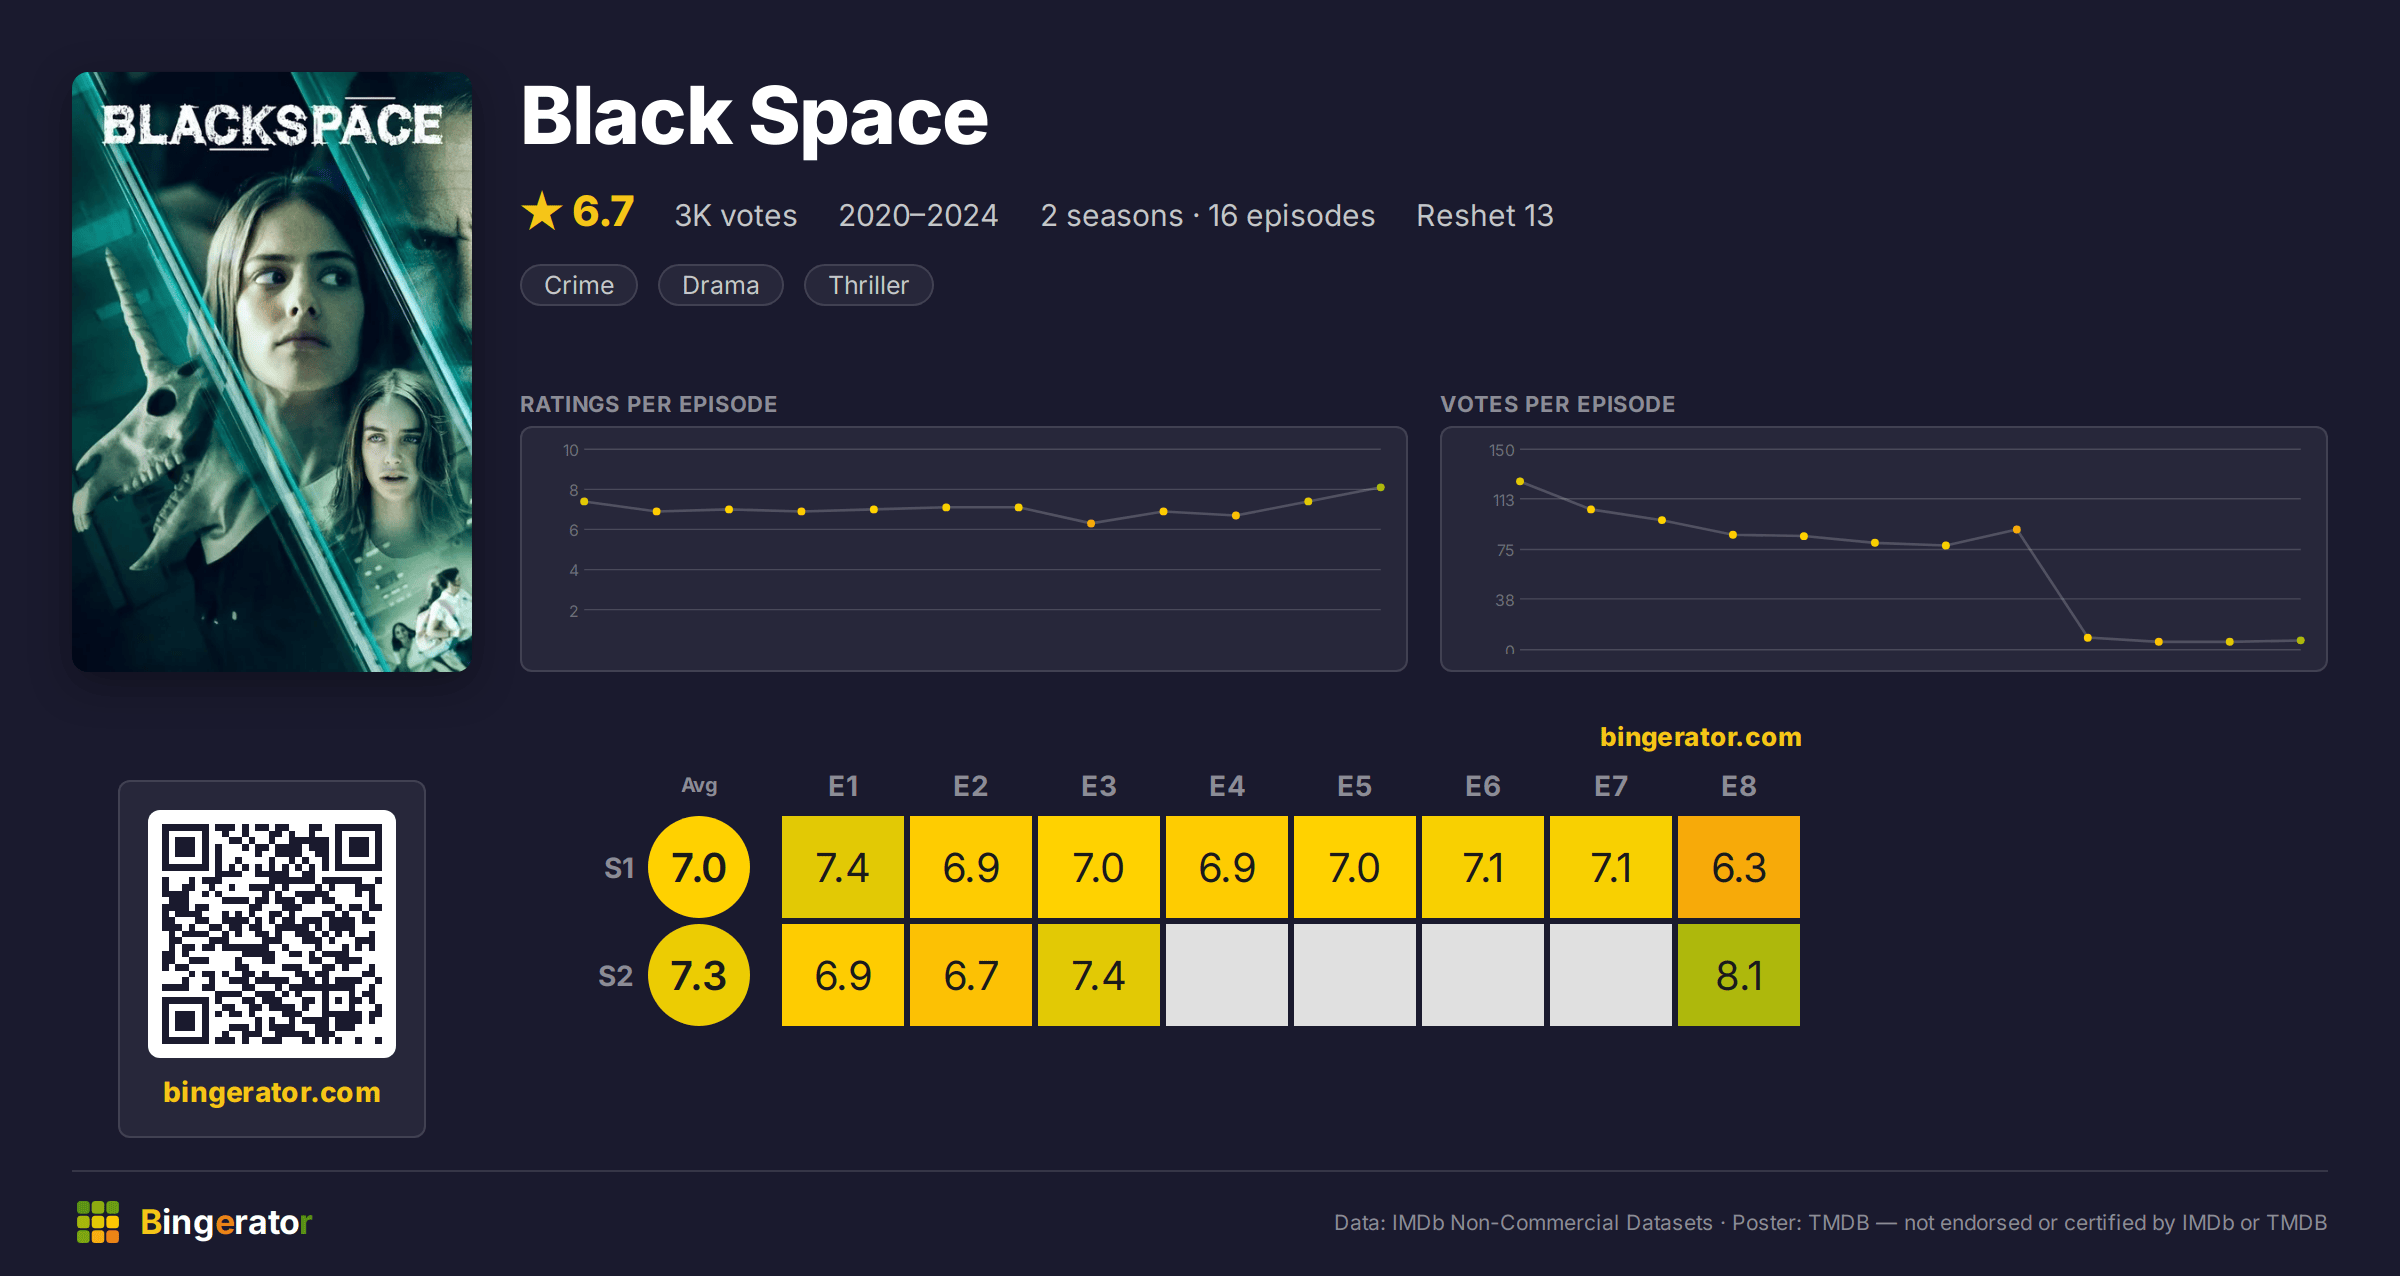
Task: Click the last point in ratings chart
Action: 1381,488
